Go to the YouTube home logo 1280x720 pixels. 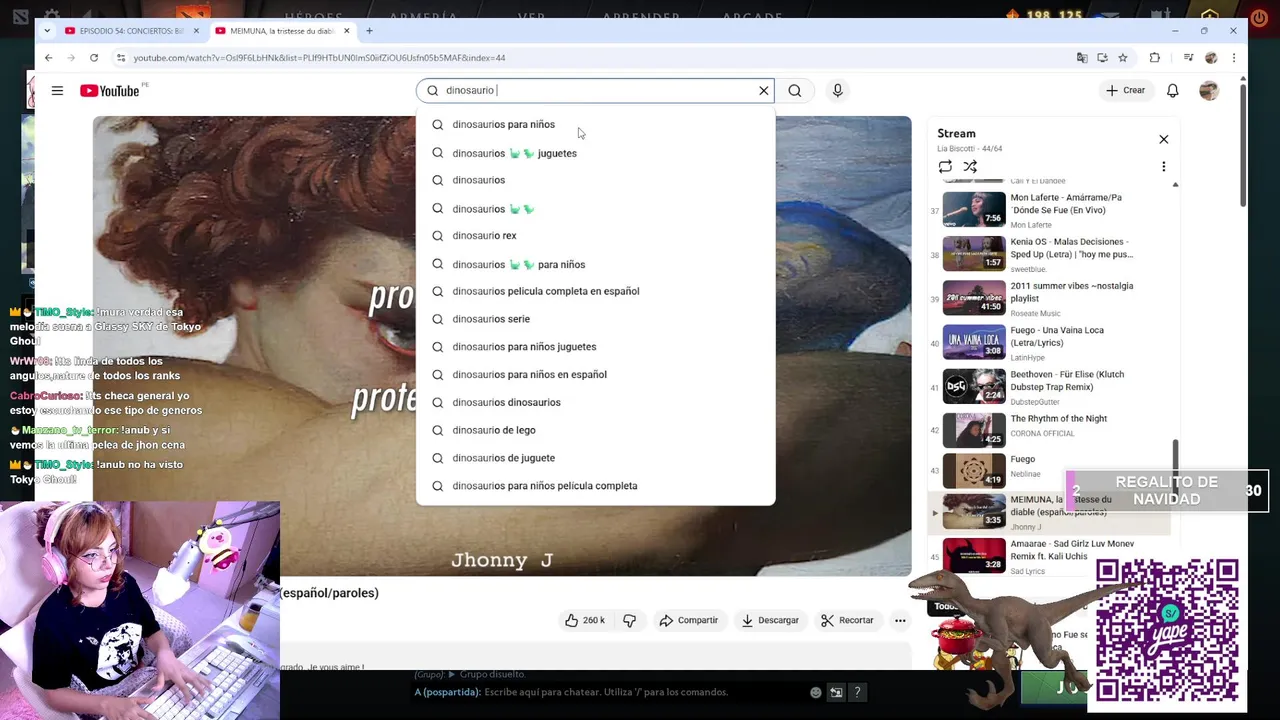(110, 91)
